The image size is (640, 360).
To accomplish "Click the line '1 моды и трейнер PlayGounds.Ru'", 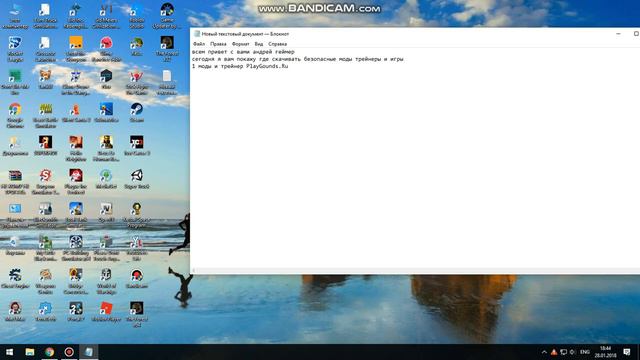I will [240, 66].
